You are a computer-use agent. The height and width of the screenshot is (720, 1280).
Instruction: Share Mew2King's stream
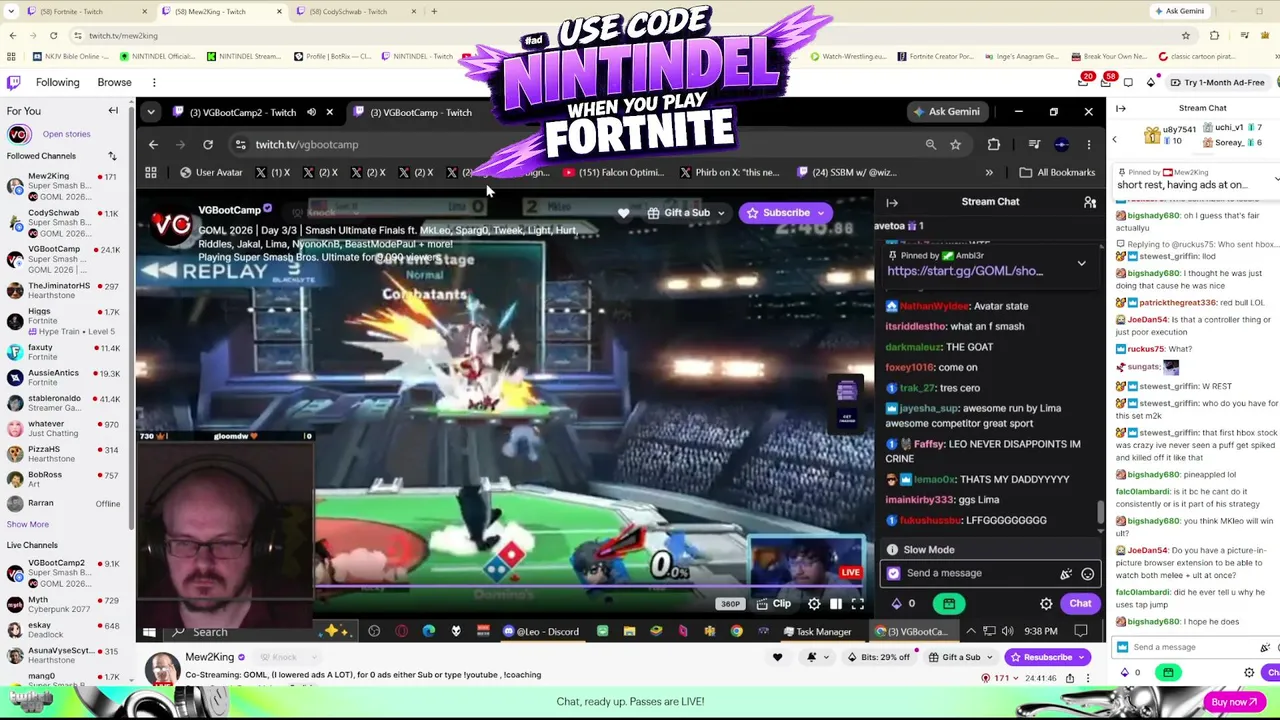click(x=1069, y=678)
